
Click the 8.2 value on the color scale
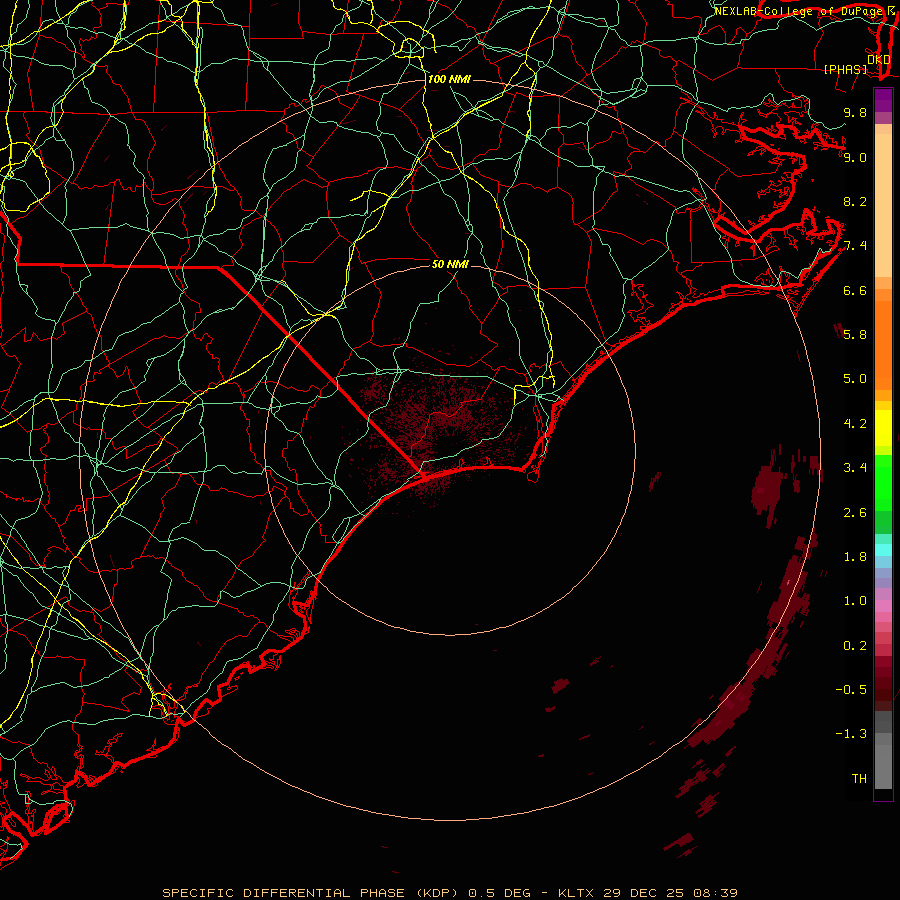(855, 201)
